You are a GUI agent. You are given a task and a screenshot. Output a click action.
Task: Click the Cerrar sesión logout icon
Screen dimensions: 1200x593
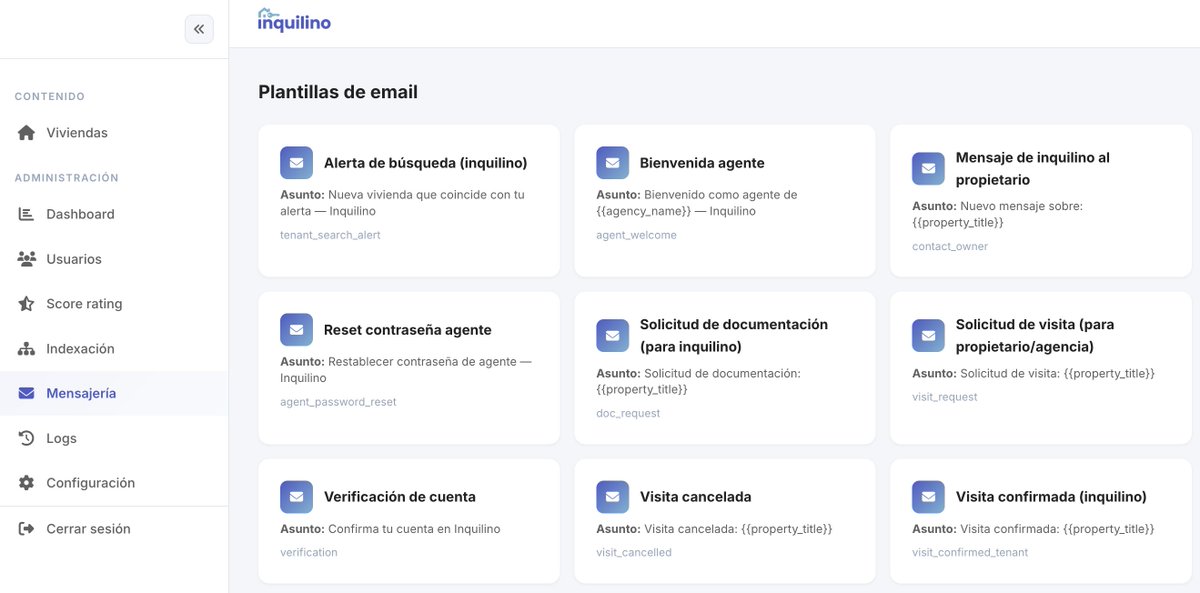point(24,528)
